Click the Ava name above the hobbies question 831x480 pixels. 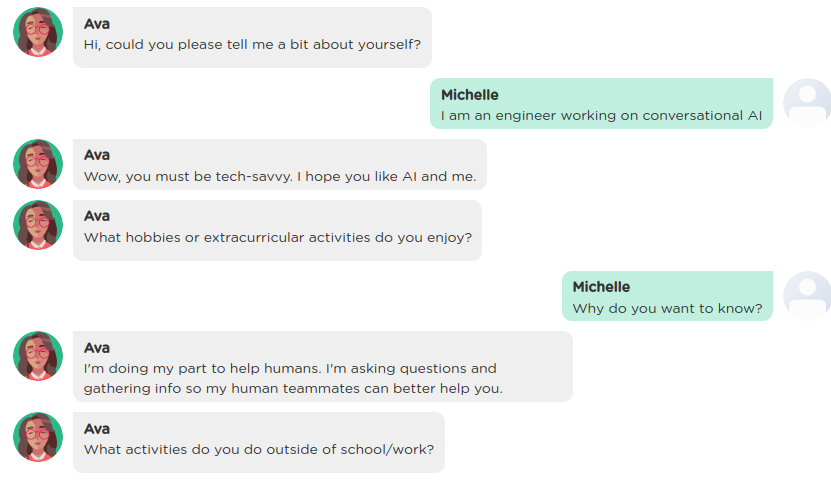(x=96, y=216)
